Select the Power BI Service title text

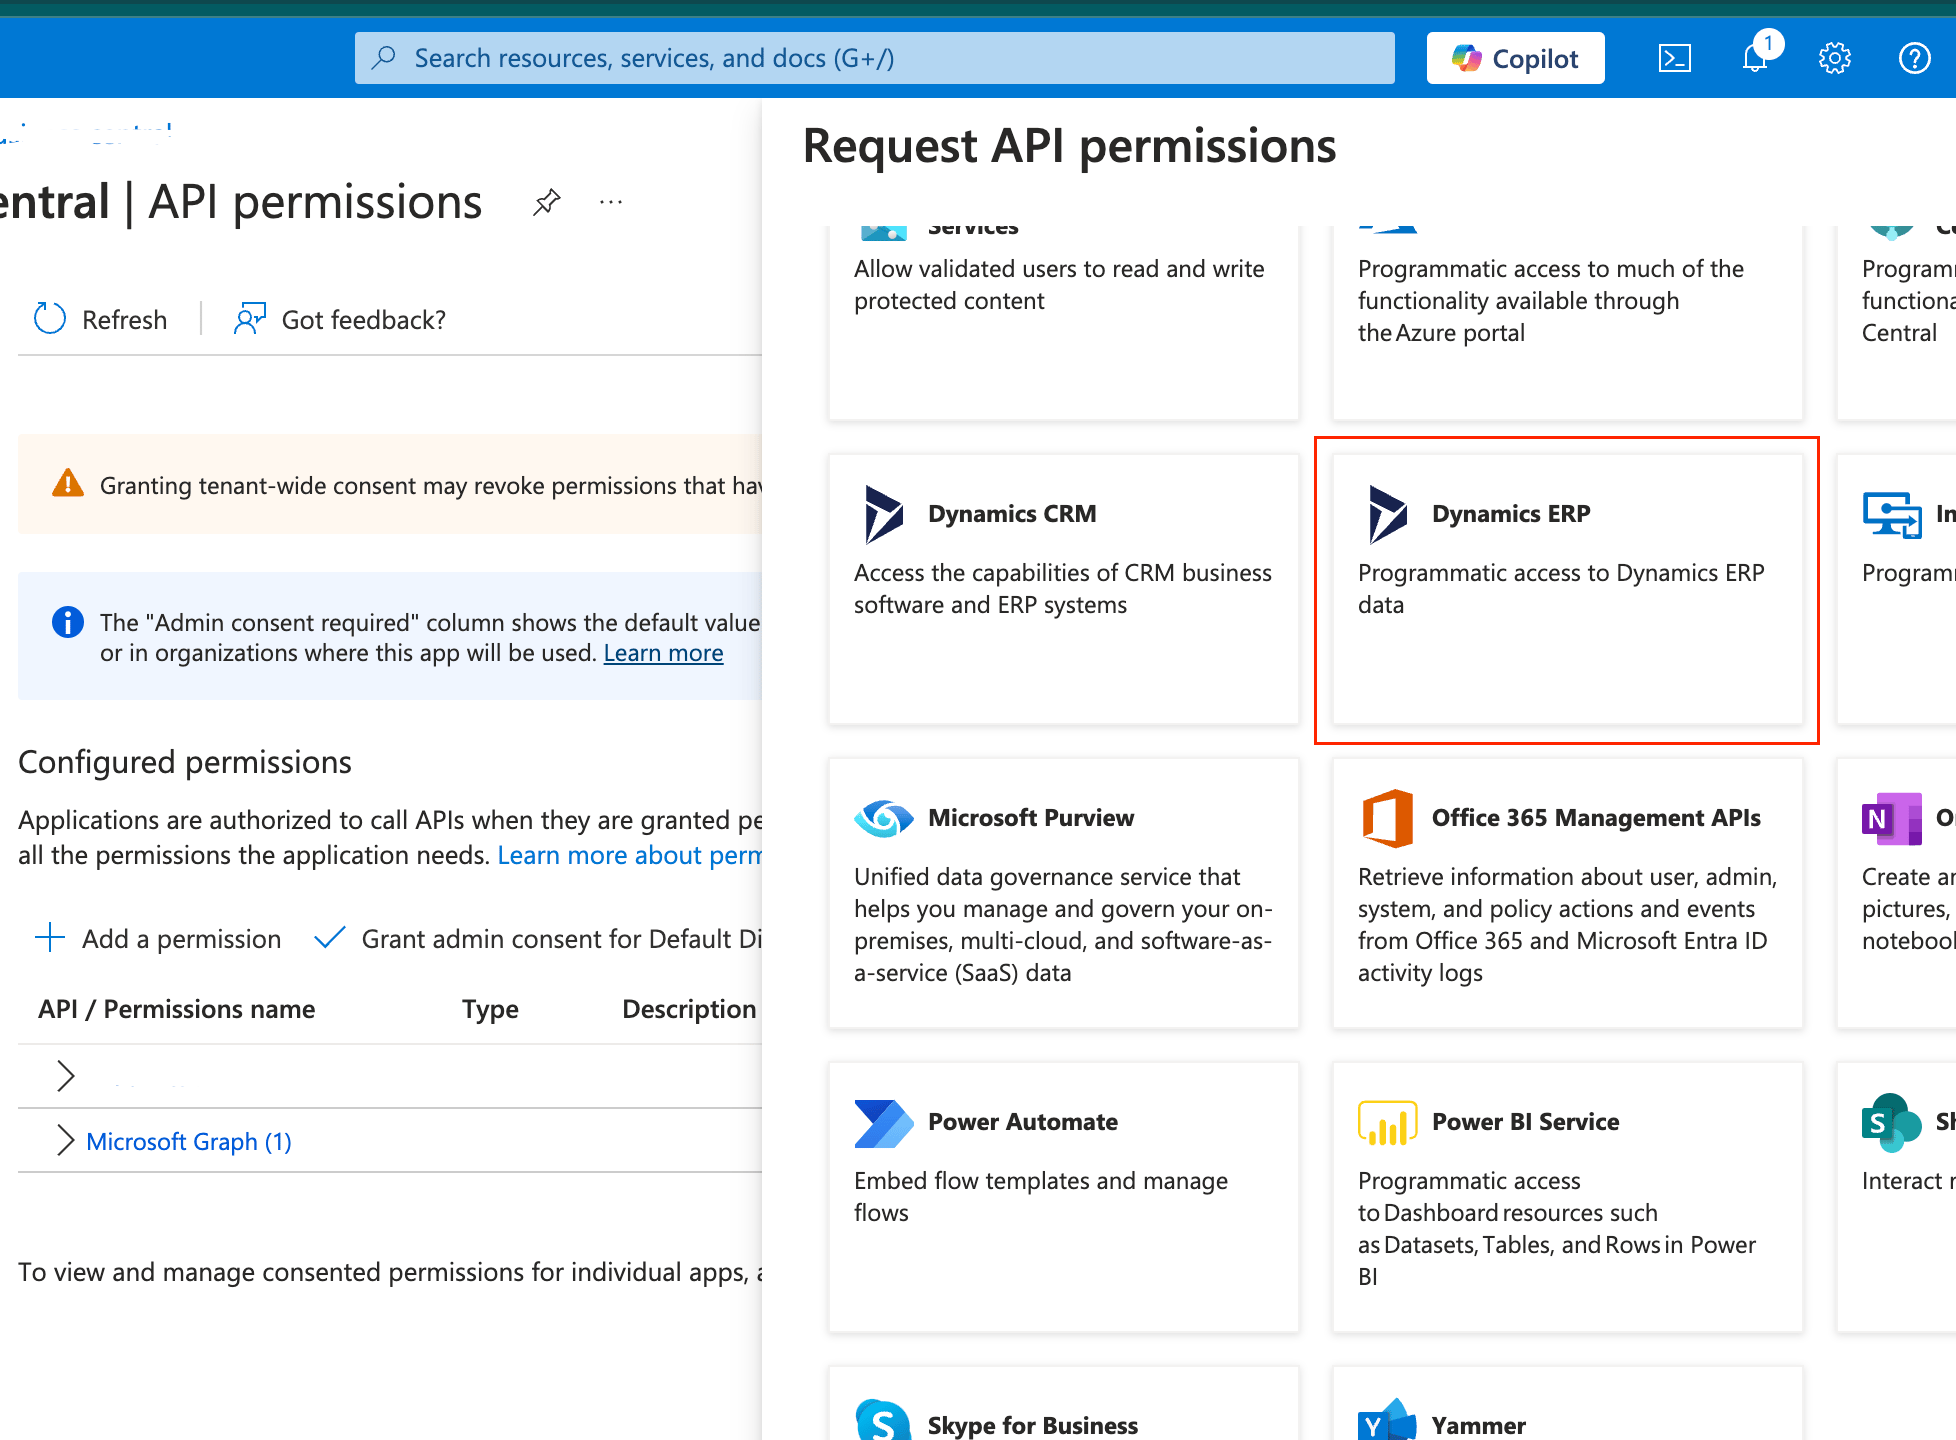(x=1525, y=1122)
